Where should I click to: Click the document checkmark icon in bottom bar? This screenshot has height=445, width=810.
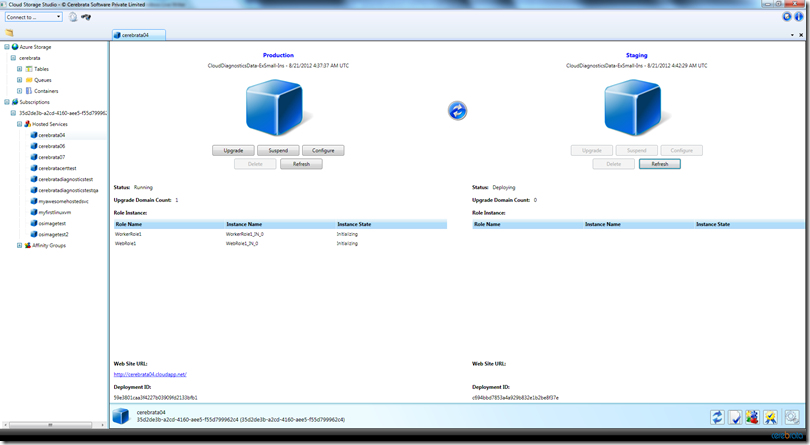(735, 417)
